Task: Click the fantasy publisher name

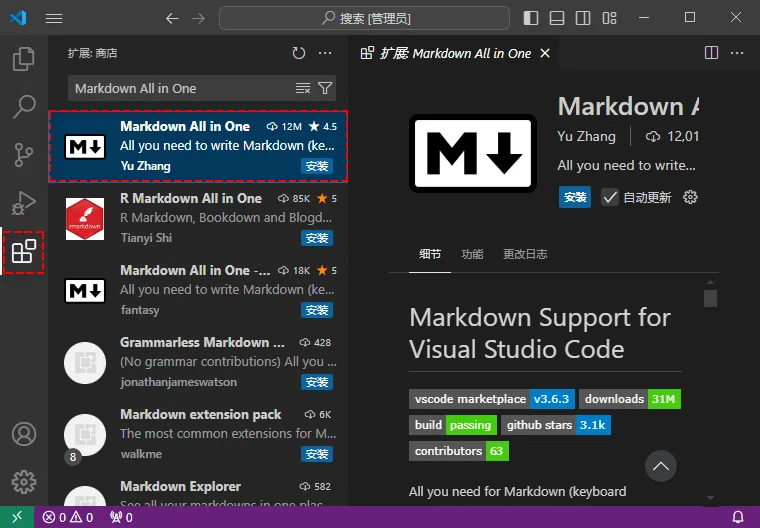Action: pos(140,310)
